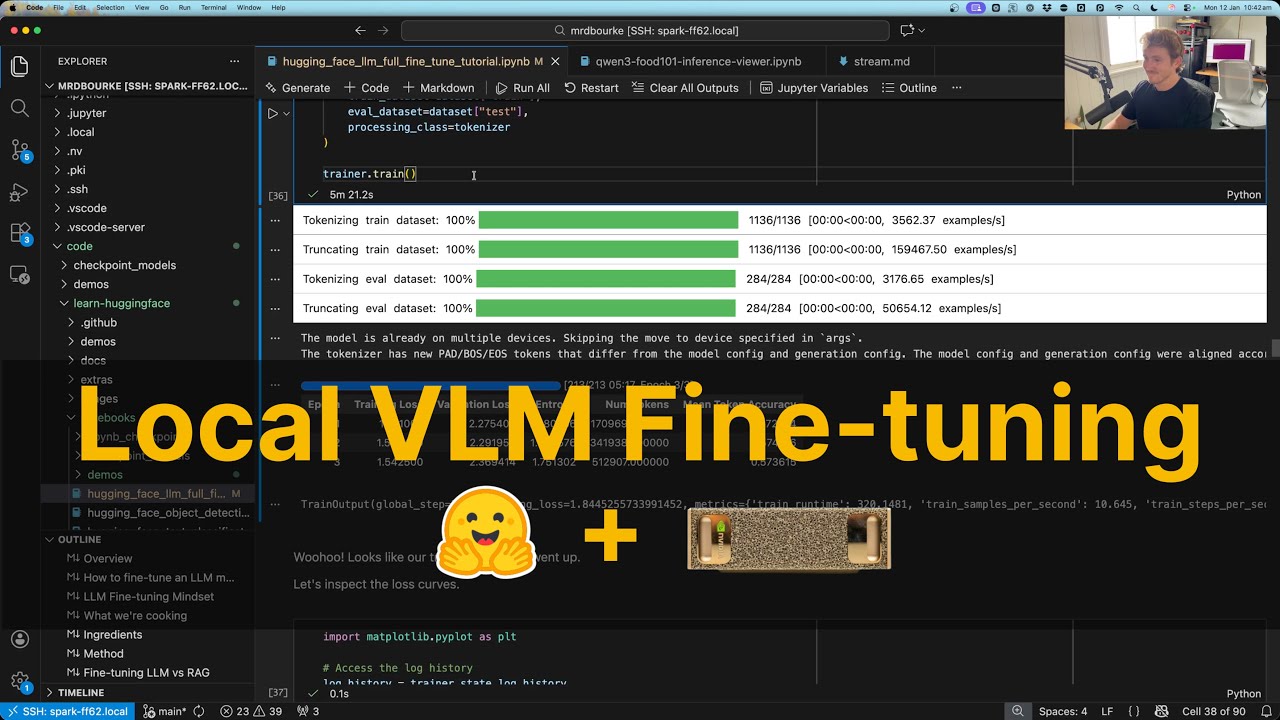Expand the .jupyter folder

point(57,113)
